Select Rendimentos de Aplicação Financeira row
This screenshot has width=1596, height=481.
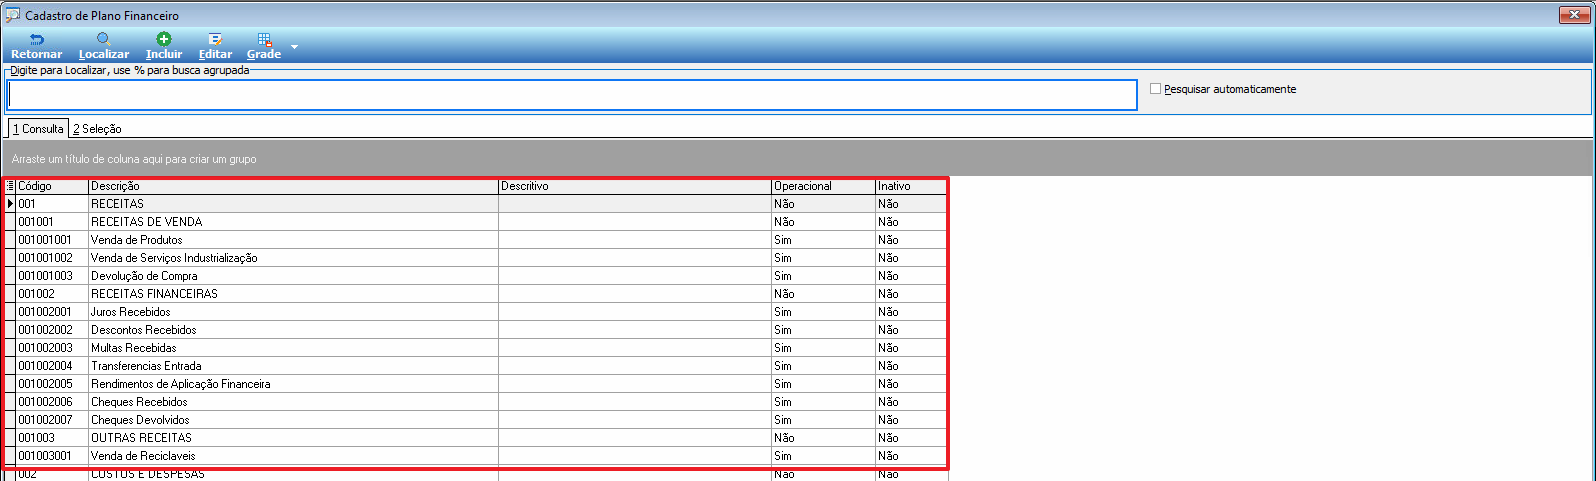[x=476, y=384]
